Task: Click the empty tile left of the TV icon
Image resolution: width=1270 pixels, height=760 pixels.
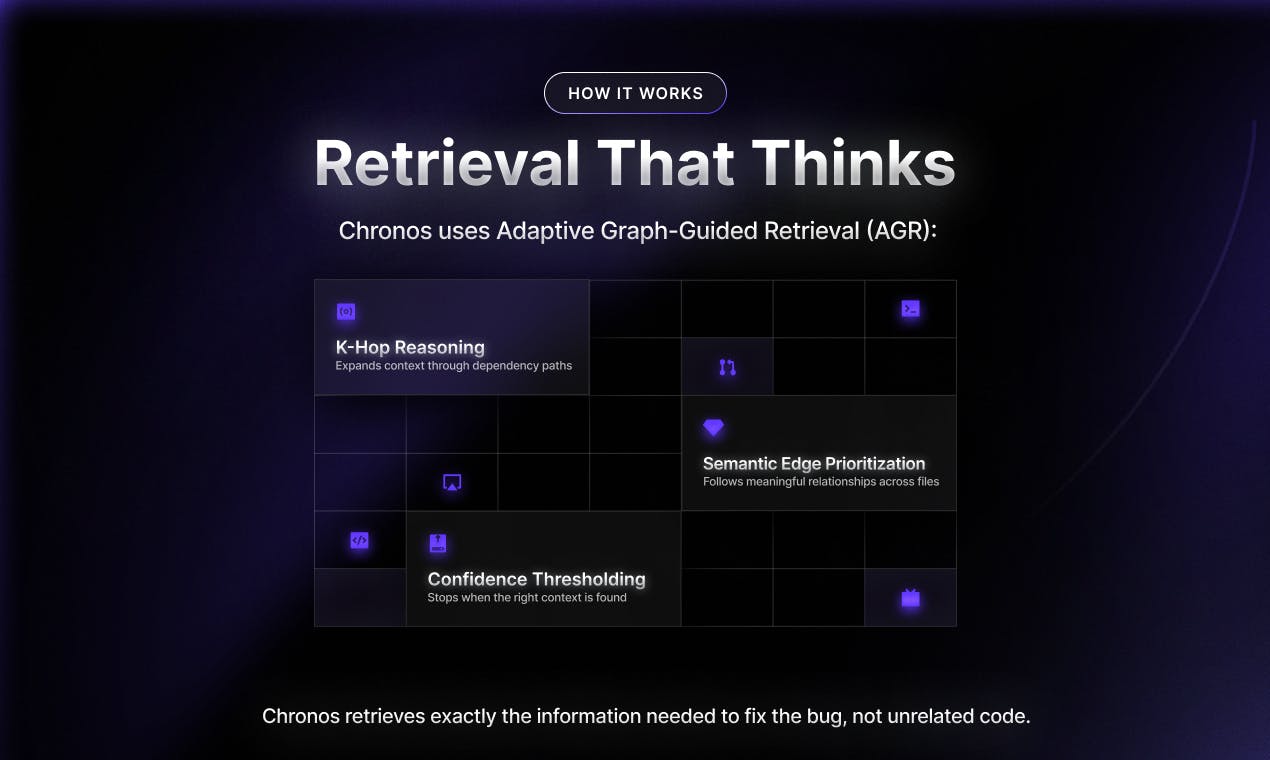Action: [819, 598]
